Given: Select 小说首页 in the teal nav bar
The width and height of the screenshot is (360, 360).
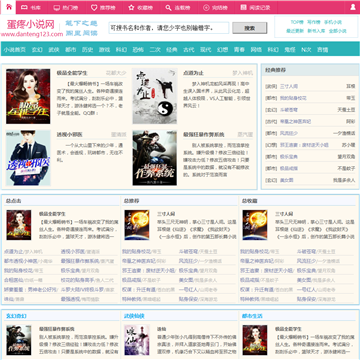Looking at the screenshot, I should coord(15,50).
